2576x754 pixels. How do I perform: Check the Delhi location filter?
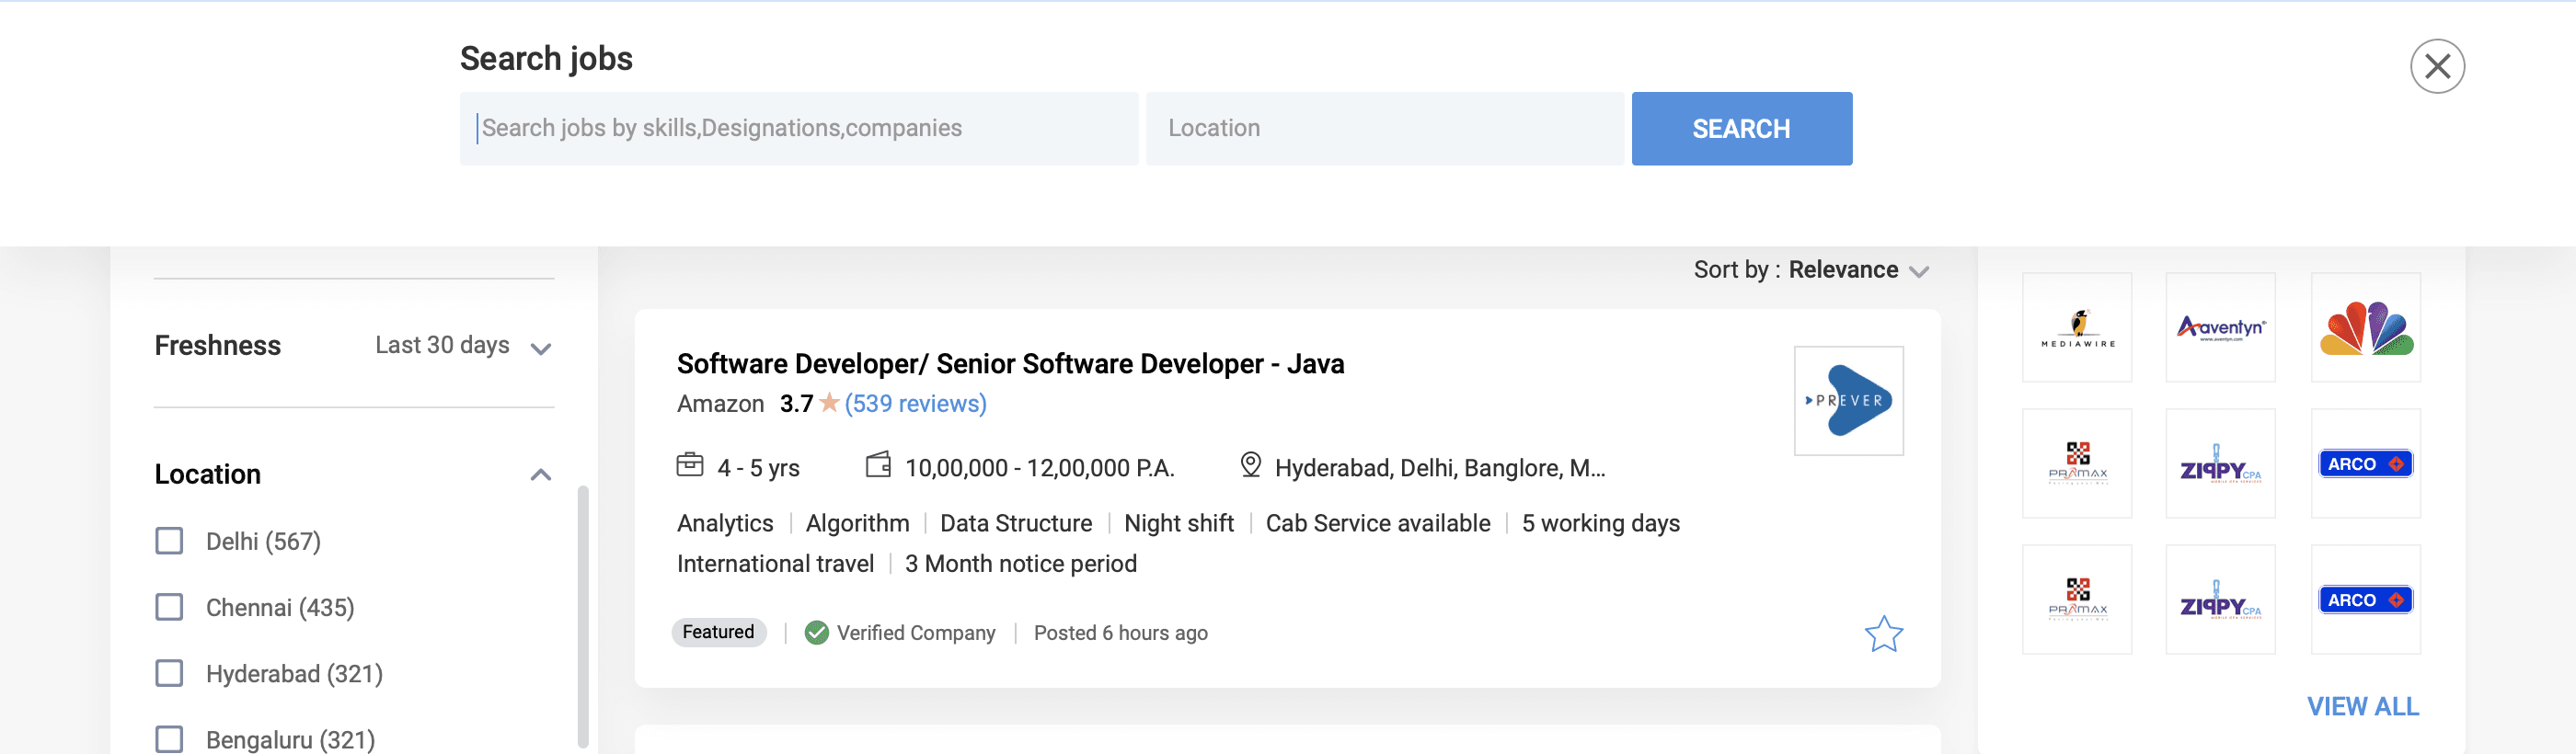[x=170, y=541]
